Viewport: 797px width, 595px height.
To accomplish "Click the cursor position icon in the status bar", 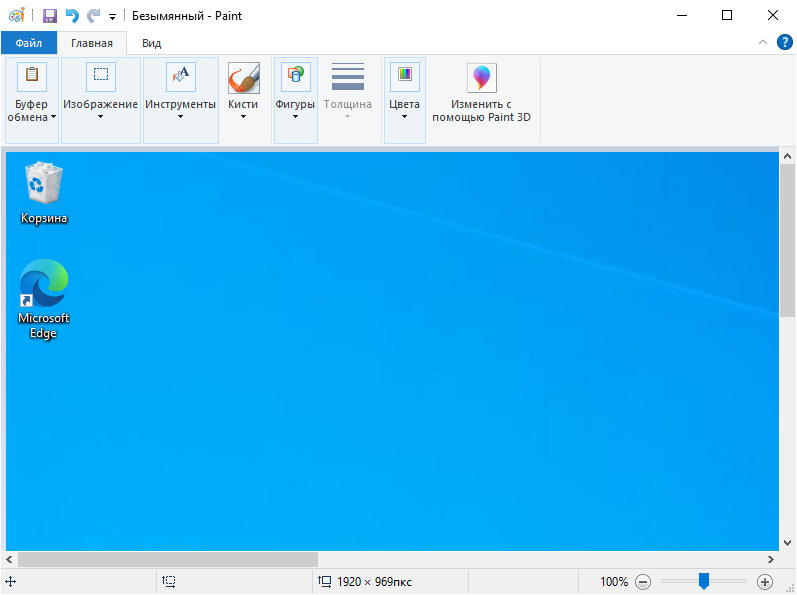I will (x=11, y=582).
